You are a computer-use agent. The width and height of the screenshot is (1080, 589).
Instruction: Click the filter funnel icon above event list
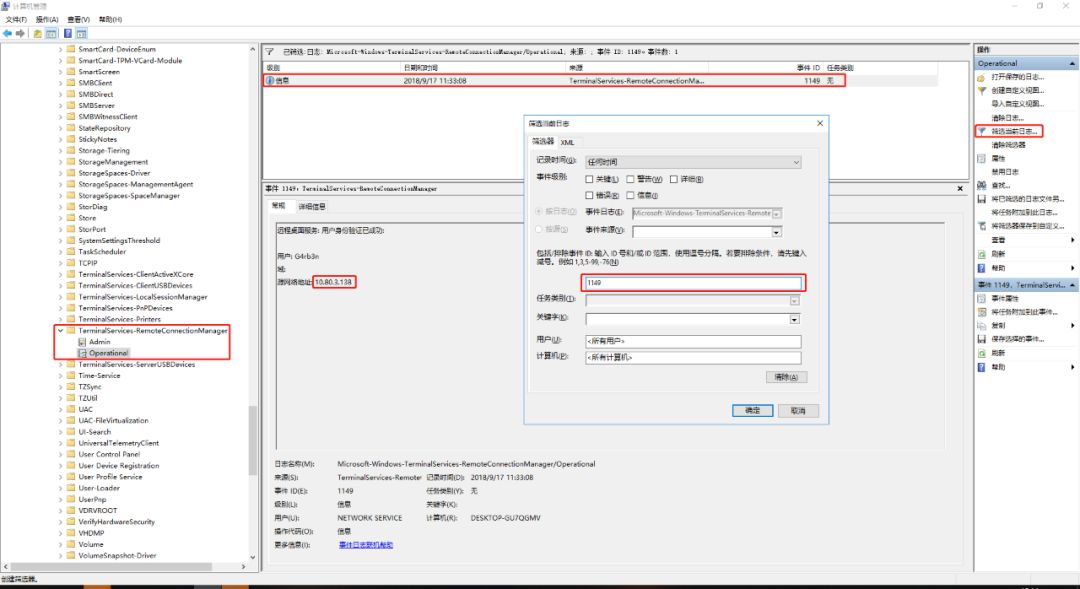(x=270, y=51)
